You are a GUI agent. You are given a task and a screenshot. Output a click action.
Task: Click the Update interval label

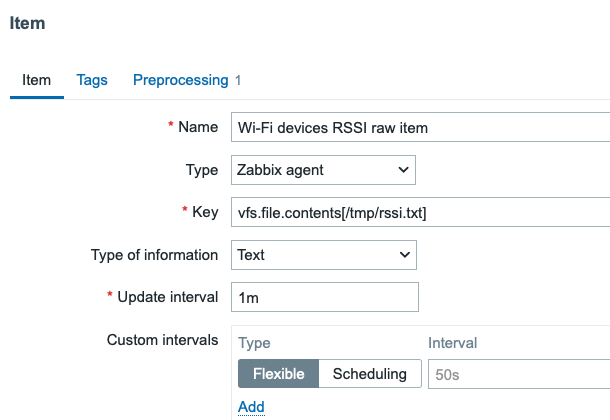click(167, 297)
